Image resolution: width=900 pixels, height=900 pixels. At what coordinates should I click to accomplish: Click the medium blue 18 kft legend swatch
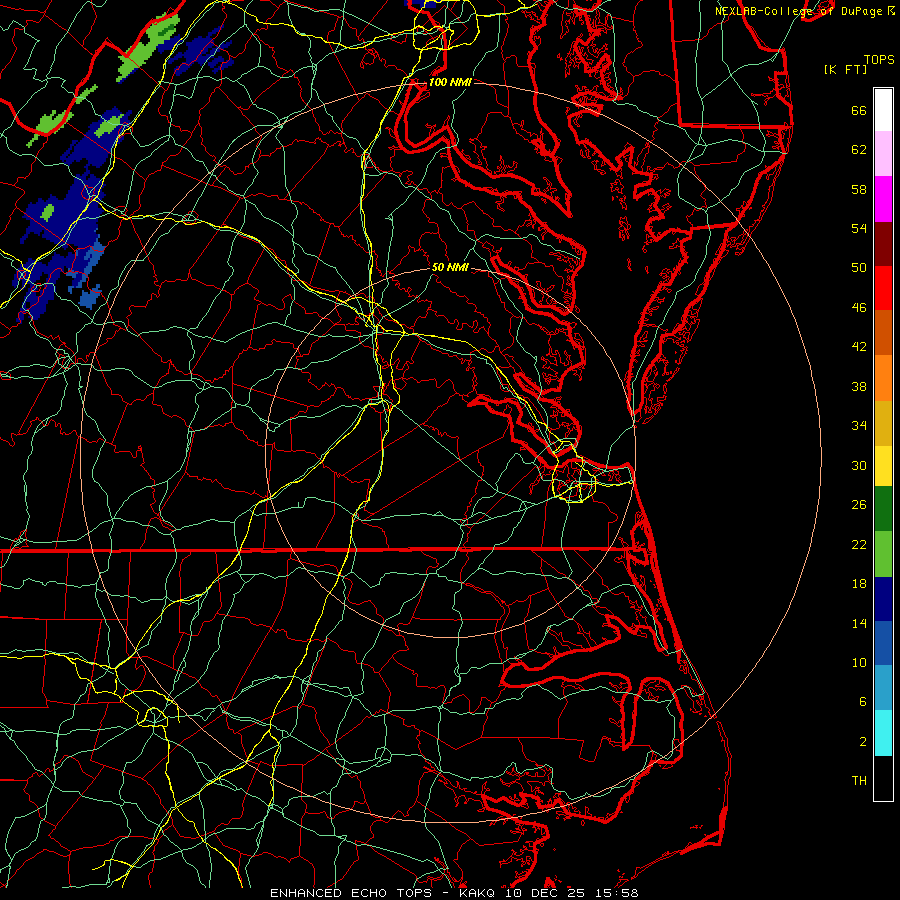(883, 643)
